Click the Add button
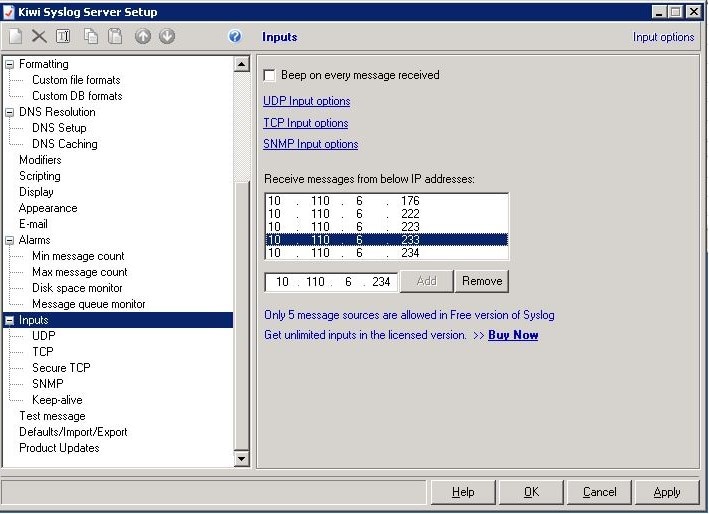 pyautogui.click(x=426, y=281)
